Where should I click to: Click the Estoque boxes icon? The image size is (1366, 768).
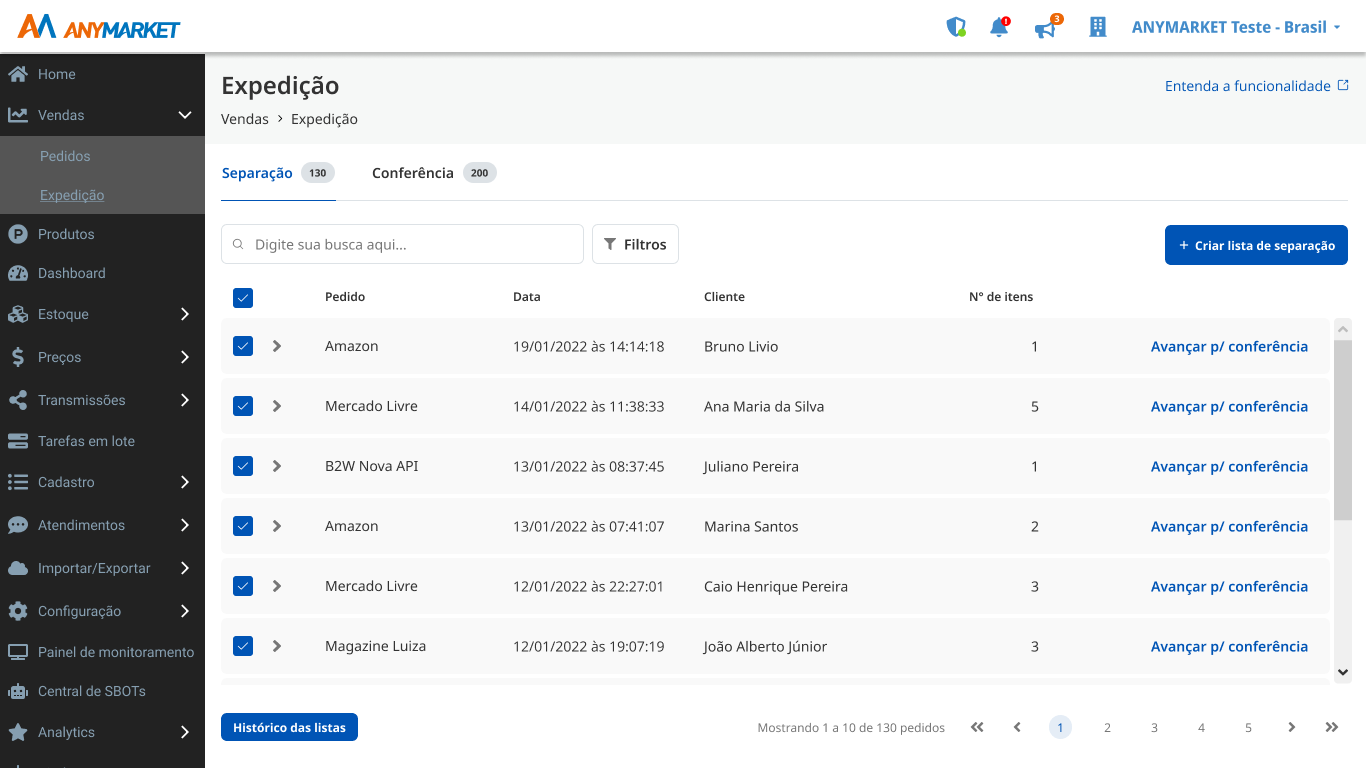pos(17,314)
